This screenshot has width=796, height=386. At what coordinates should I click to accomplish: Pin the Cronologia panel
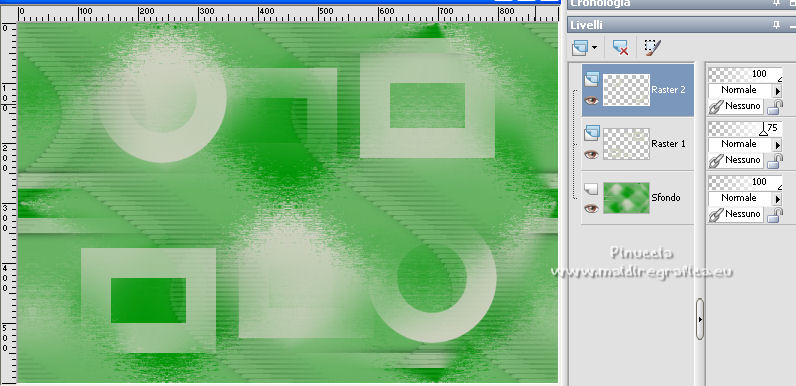click(776, 3)
